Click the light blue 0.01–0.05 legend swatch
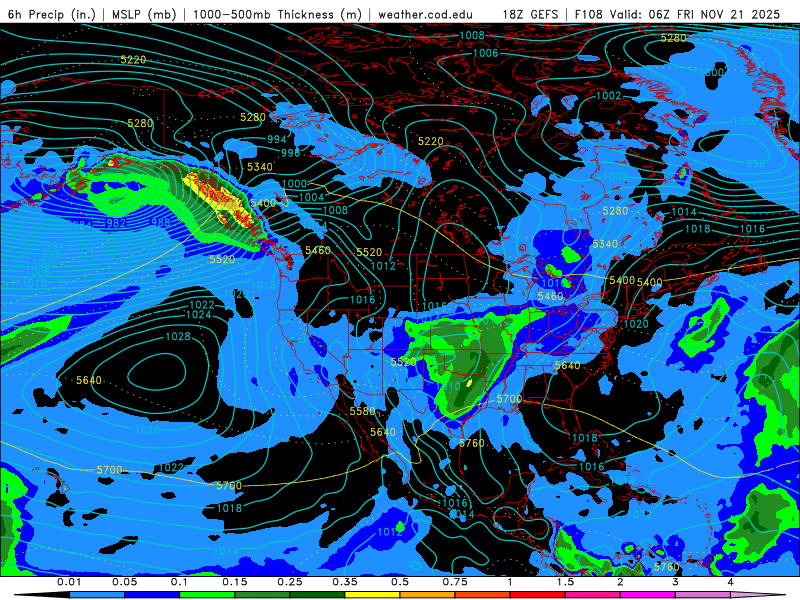The width and height of the screenshot is (800, 600). pos(97,595)
